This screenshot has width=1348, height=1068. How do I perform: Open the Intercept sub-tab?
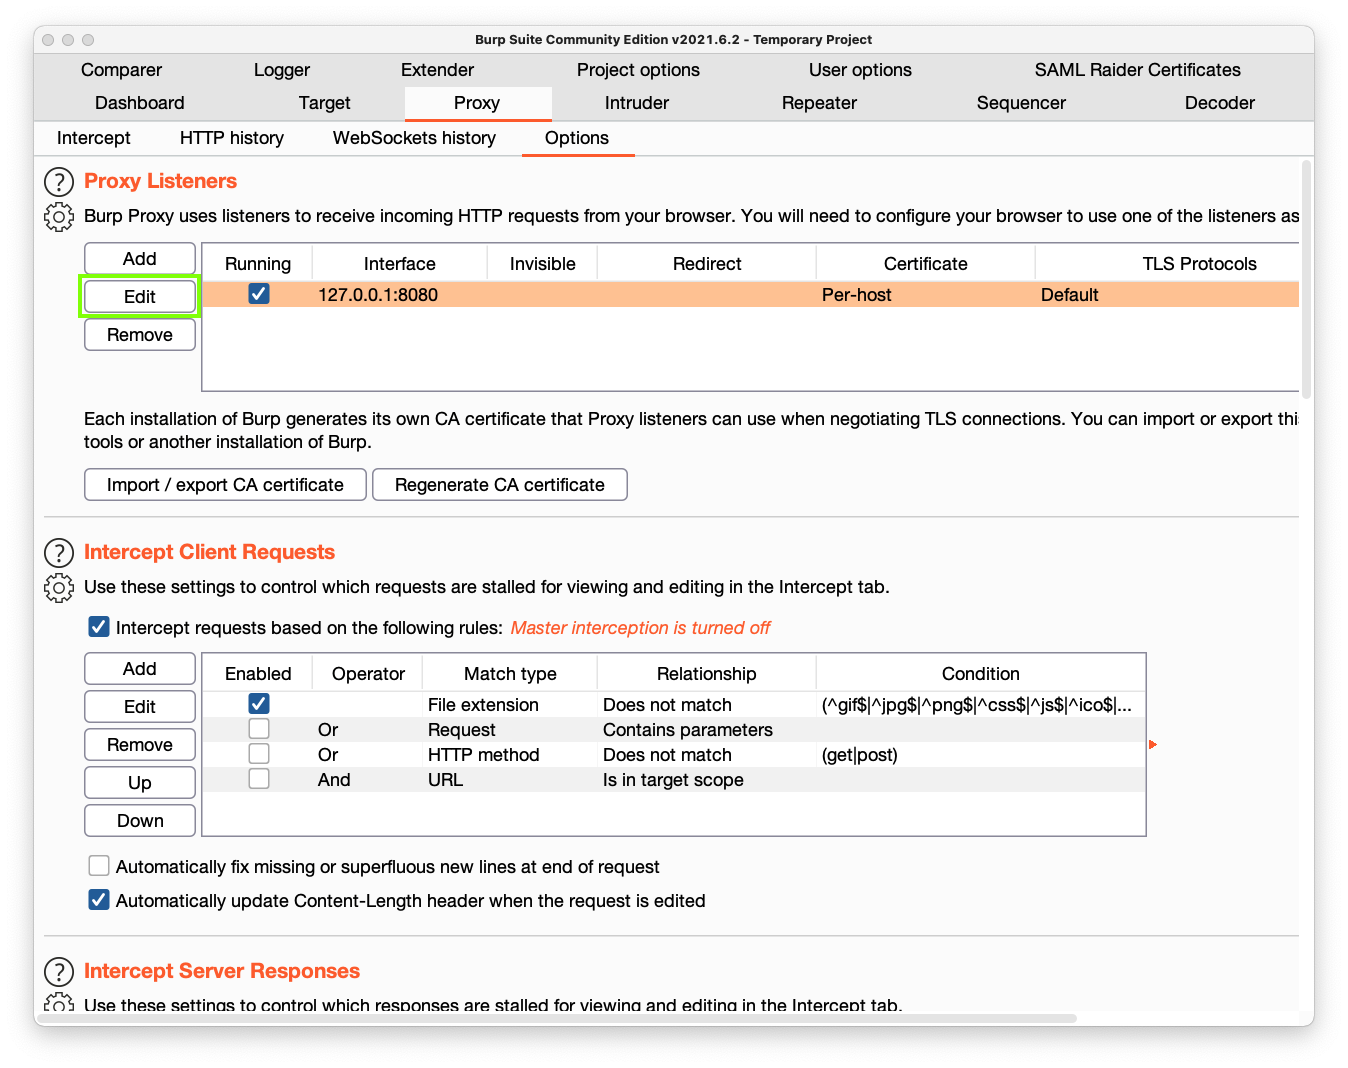pos(94,138)
